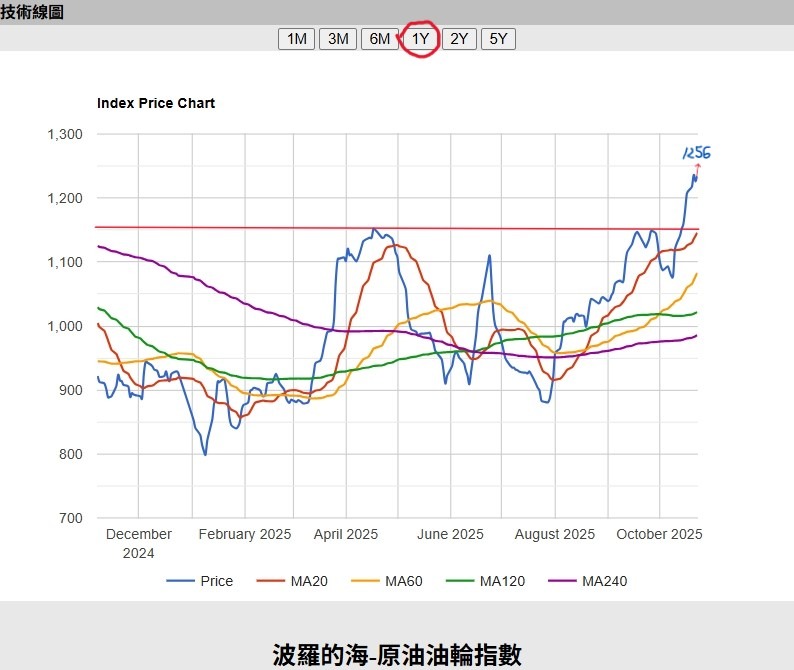Click the blue Price legend line swatch
Viewport: 794px width, 670px height.
pos(180,581)
